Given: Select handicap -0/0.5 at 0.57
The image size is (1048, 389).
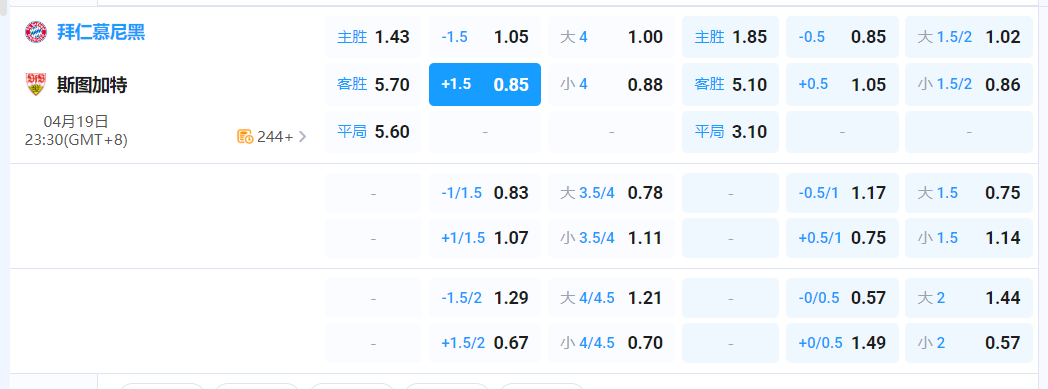Looking at the screenshot, I should [842, 298].
